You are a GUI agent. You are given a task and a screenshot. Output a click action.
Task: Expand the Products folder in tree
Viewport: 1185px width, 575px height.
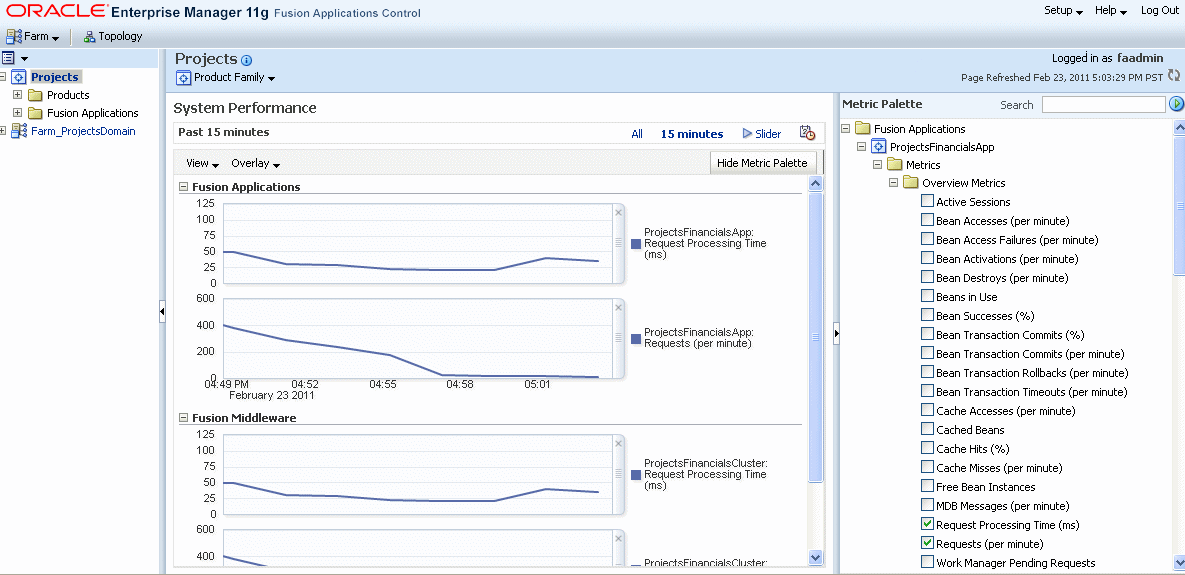pos(17,94)
